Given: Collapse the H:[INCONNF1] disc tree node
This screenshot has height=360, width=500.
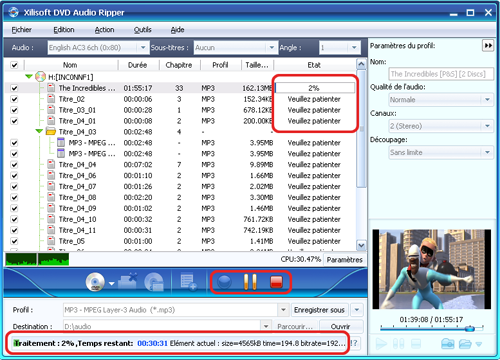Looking at the screenshot, I should pos(29,77).
